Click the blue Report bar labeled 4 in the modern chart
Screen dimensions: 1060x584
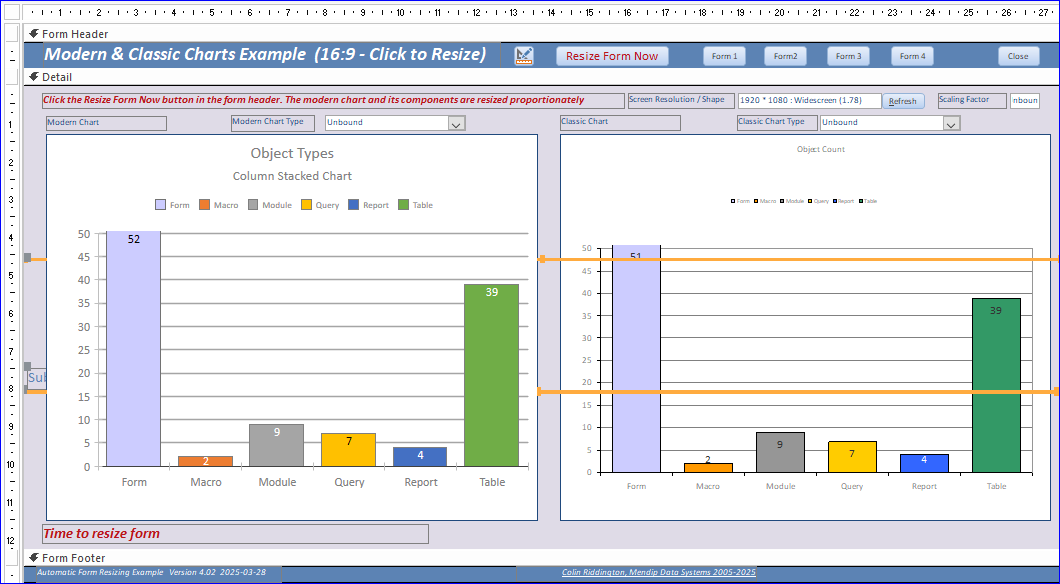pos(420,457)
